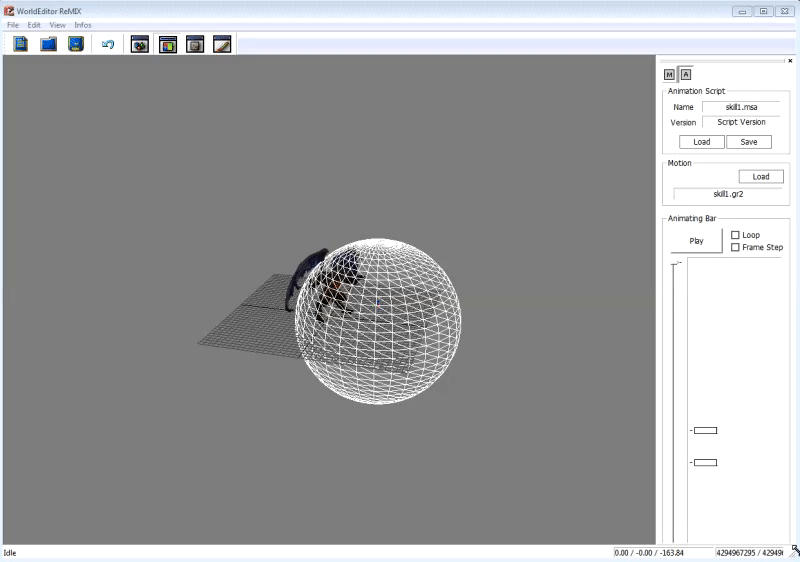
Task: Click the coordinates readout 0.00 / -0.00 / -163.84
Action: pos(648,553)
